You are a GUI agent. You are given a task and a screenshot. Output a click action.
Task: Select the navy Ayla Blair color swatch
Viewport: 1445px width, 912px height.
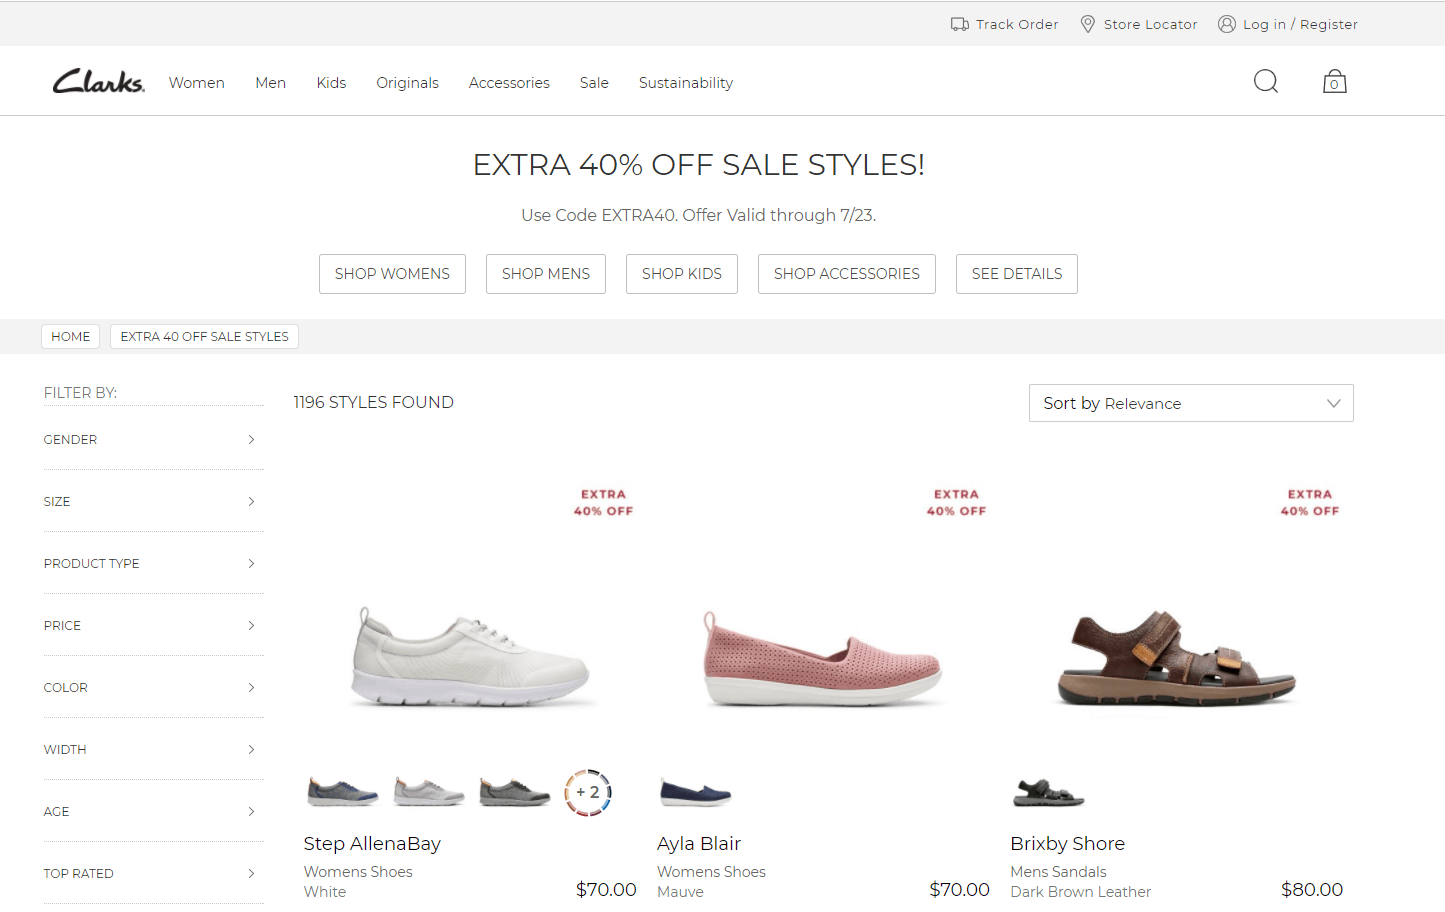pyautogui.click(x=696, y=793)
